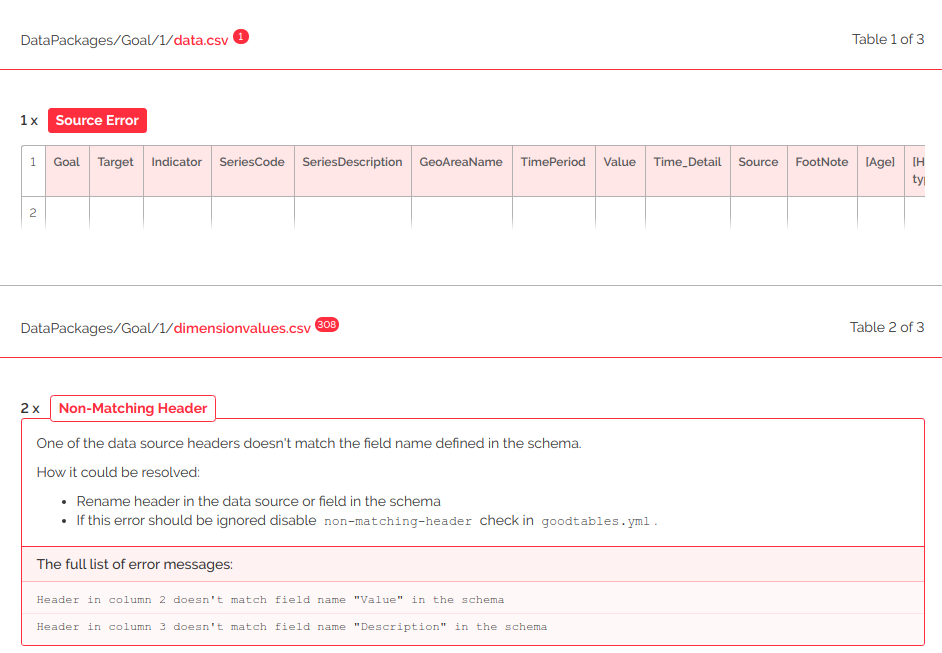Select the Time_Detail column header cell

[688, 171]
